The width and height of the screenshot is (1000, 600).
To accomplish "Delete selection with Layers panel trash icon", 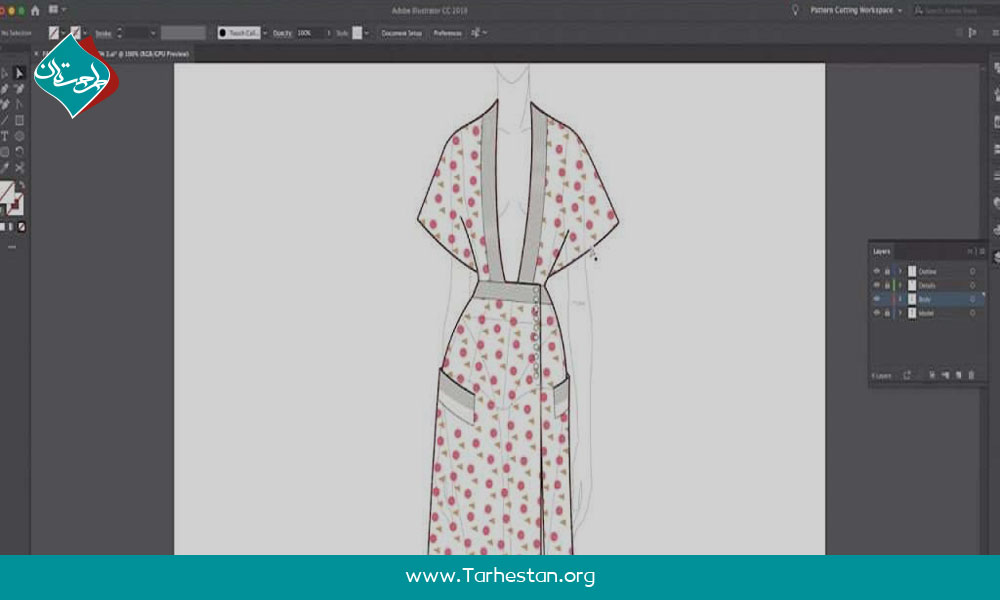I will pyautogui.click(x=971, y=376).
